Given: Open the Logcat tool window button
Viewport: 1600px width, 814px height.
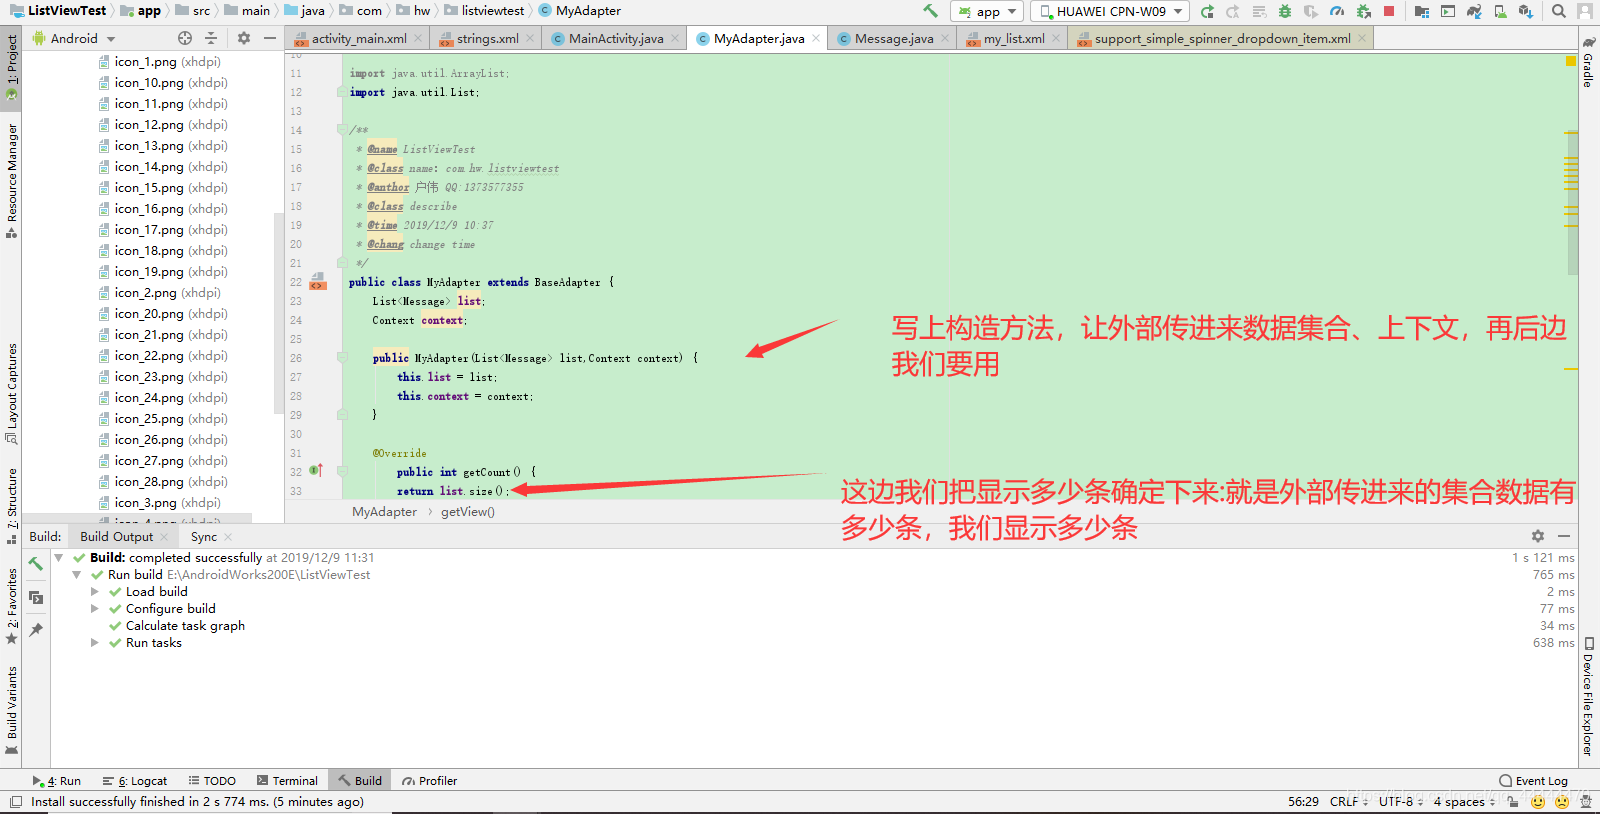Looking at the screenshot, I should click(x=137, y=781).
